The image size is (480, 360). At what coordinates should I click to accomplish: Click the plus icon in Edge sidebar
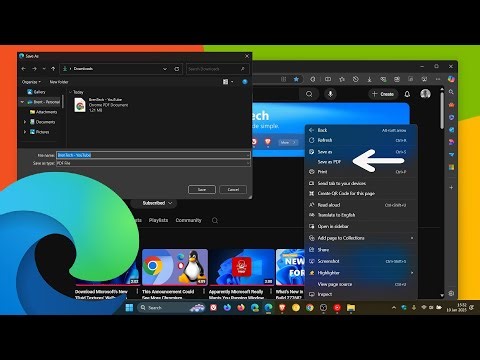pos(451,187)
